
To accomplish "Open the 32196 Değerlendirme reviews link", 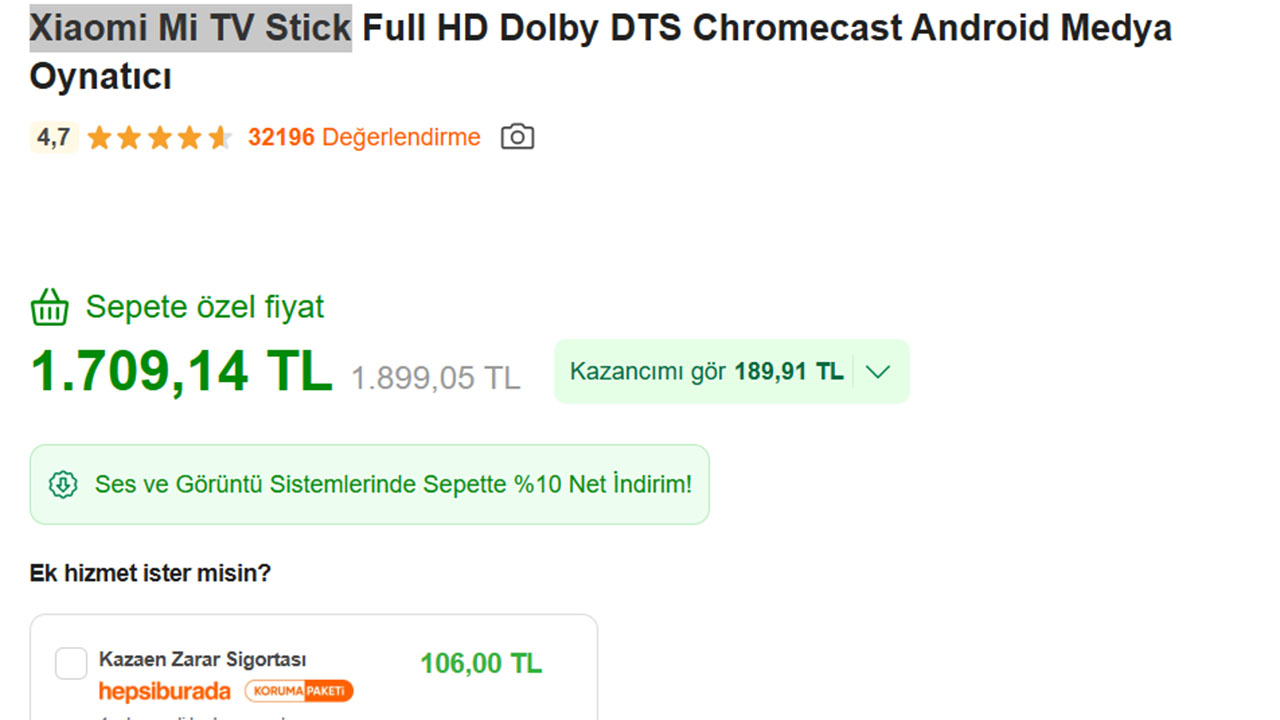I will point(364,137).
